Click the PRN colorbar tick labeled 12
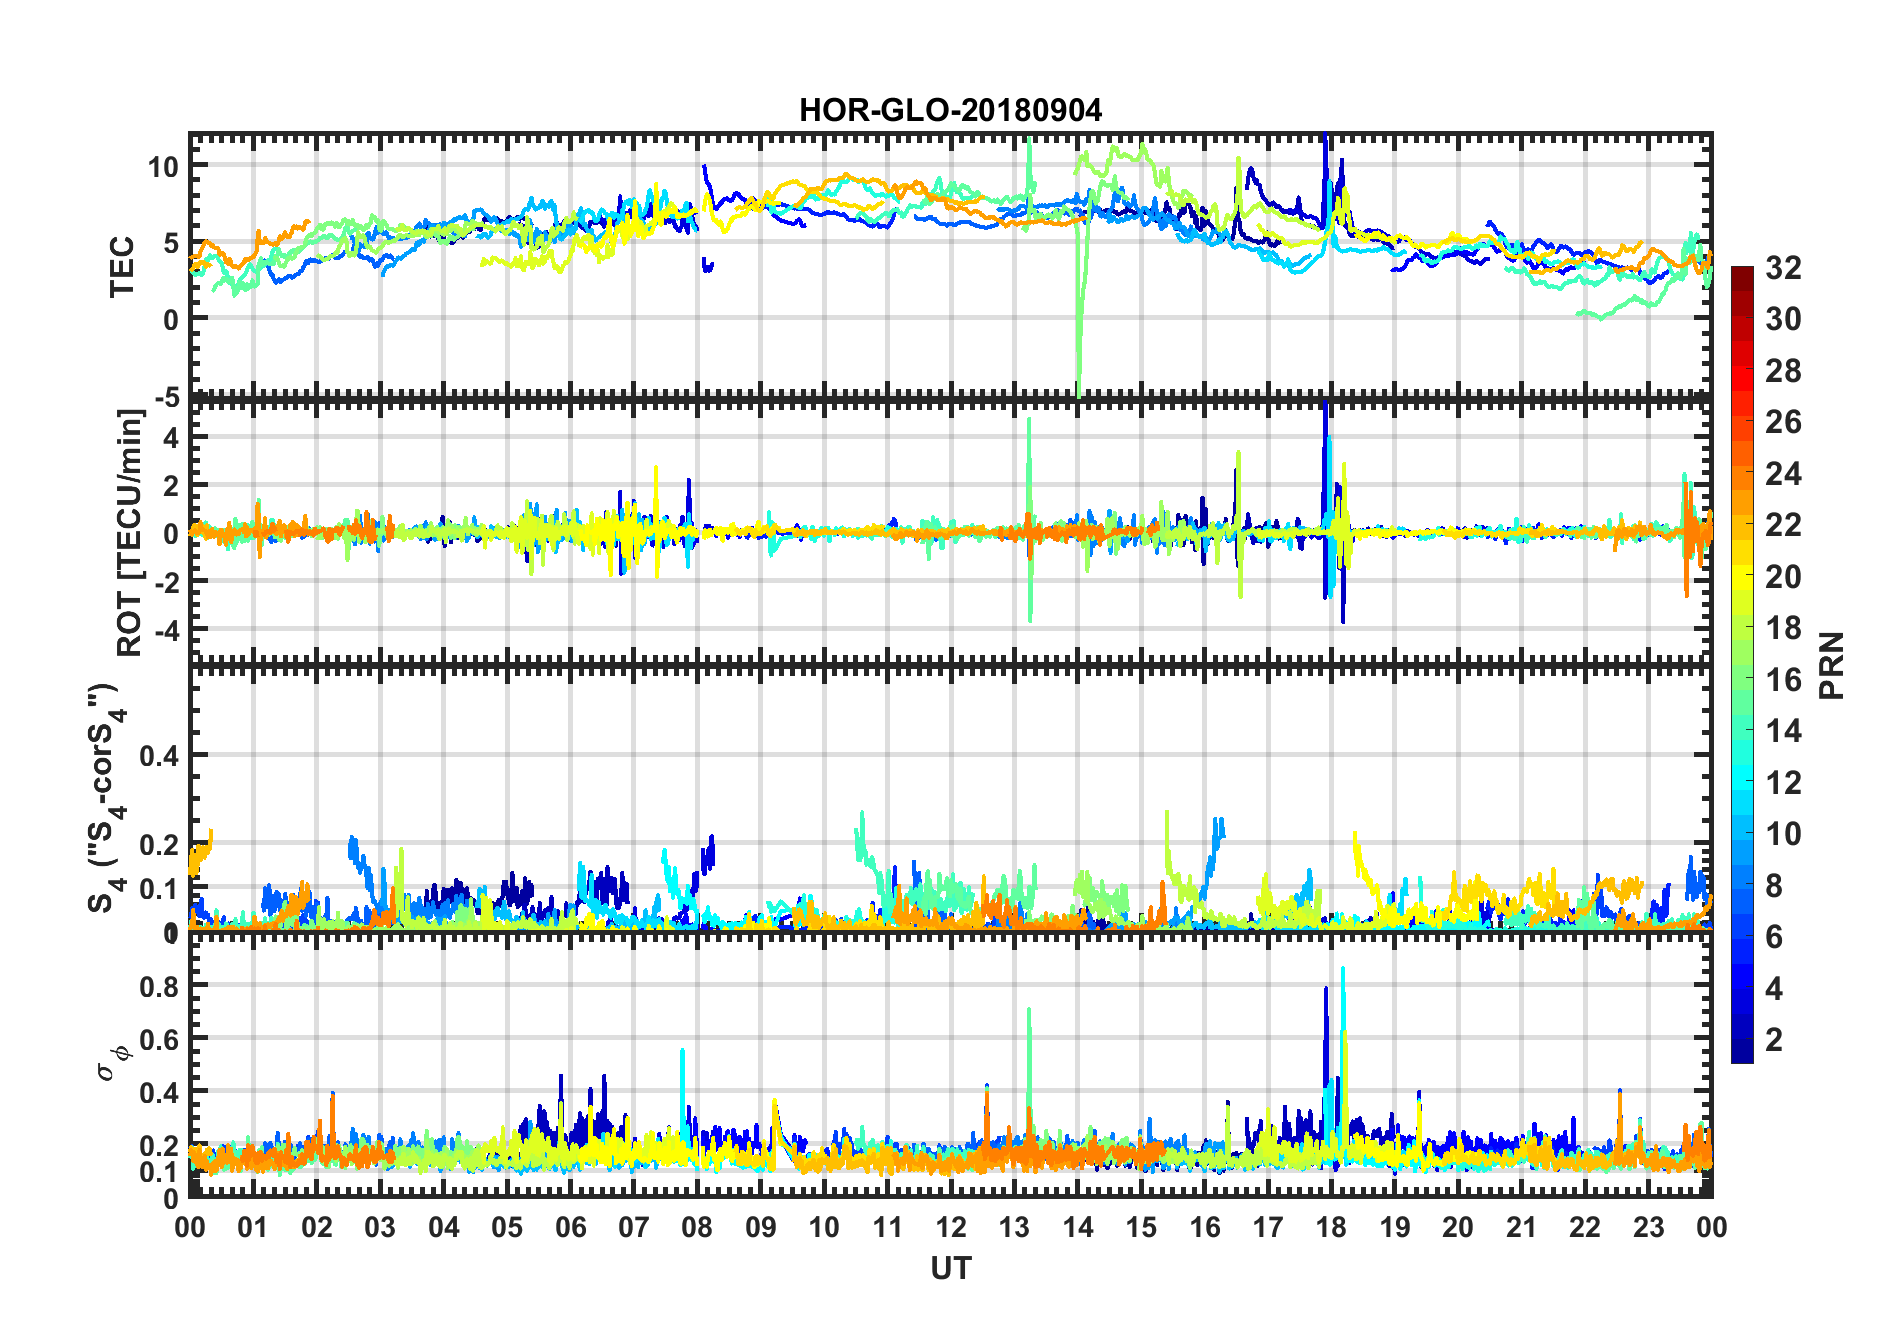Screen dimensions: 1902x1330 [1784, 783]
